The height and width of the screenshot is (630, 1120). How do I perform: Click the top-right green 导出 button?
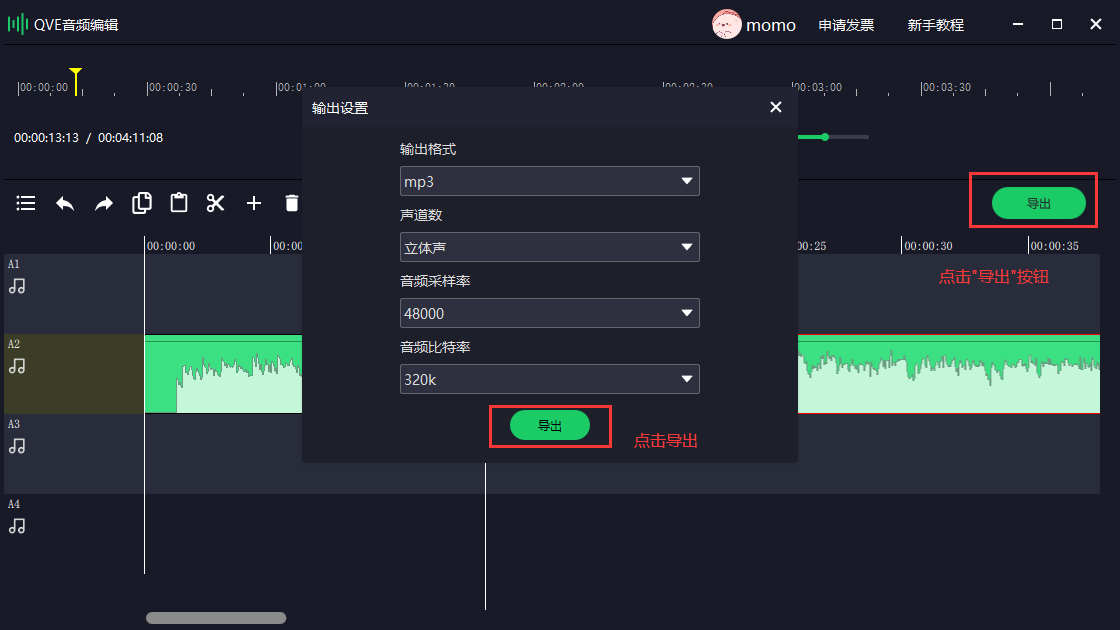[1038, 203]
